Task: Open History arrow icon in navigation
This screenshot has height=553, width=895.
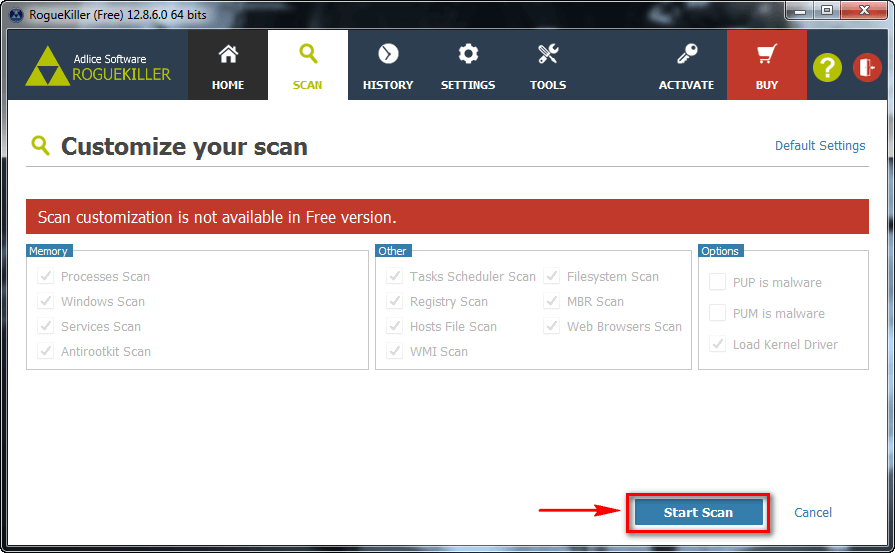Action: [388, 54]
